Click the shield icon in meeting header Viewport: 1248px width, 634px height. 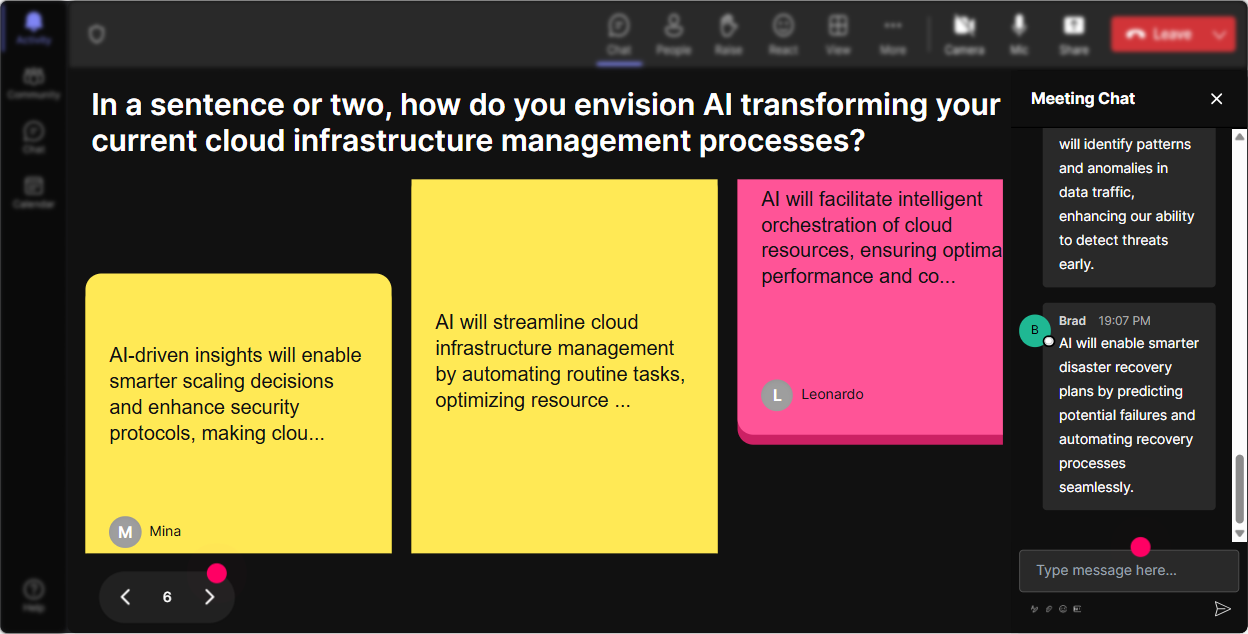[96, 34]
